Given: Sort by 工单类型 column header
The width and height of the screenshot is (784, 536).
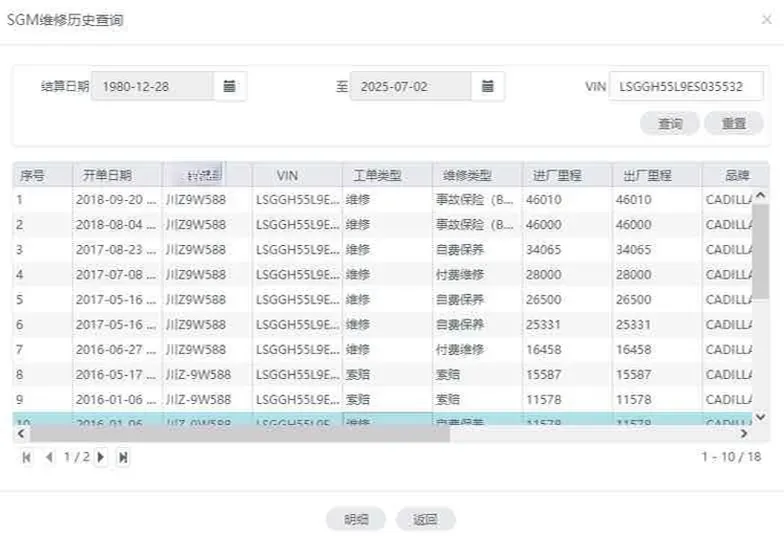Looking at the screenshot, I should point(388,175).
